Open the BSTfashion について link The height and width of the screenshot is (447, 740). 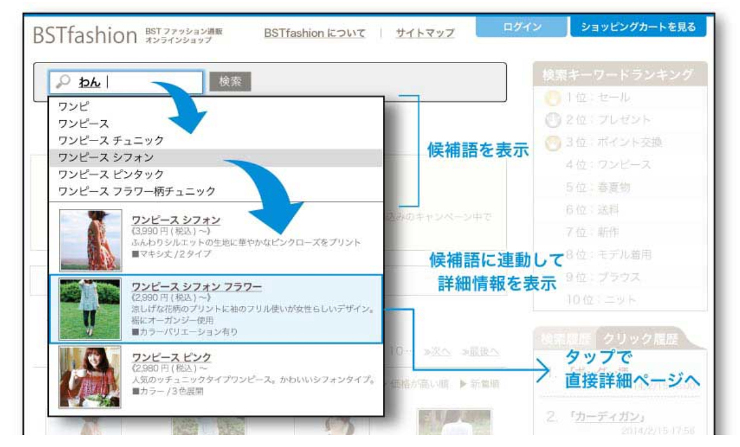click(316, 33)
